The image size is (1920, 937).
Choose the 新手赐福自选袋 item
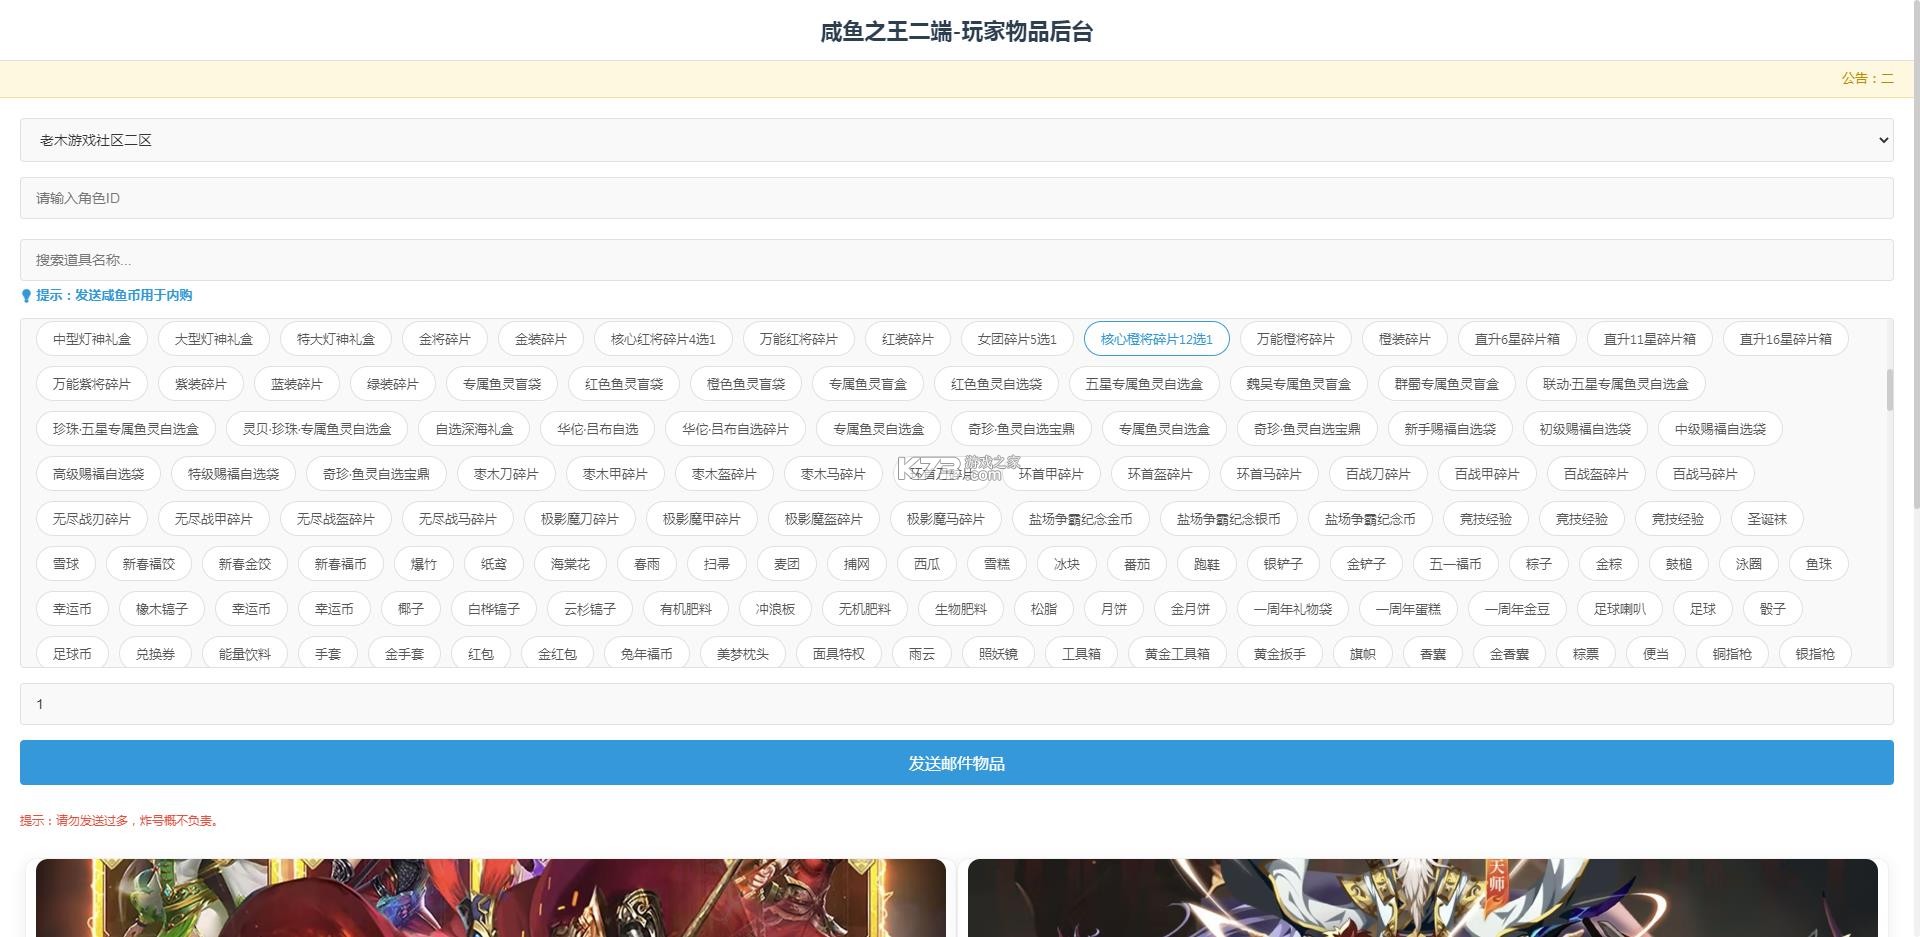1450,429
